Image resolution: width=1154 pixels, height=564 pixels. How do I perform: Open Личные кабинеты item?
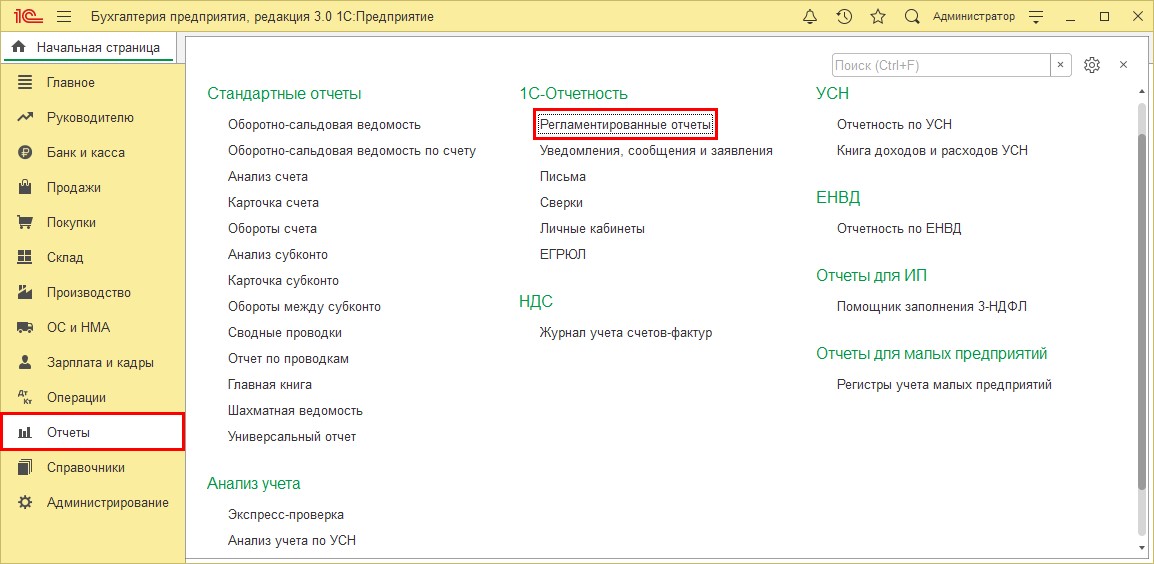point(592,228)
